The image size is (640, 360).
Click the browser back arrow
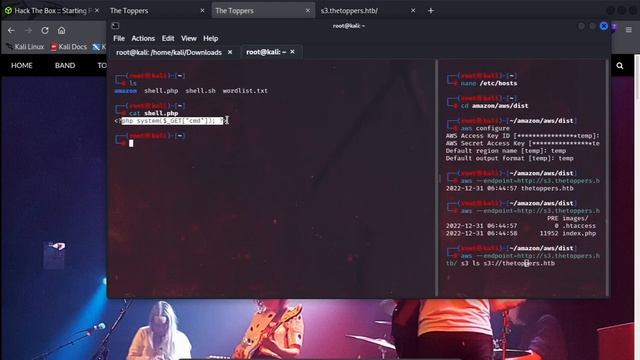point(11,30)
